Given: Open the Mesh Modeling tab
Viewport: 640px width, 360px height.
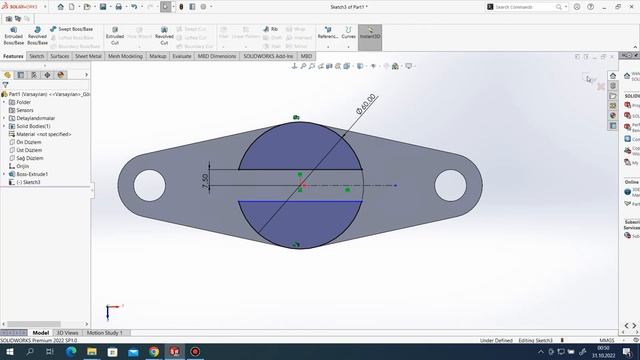Looking at the screenshot, I should point(125,56).
